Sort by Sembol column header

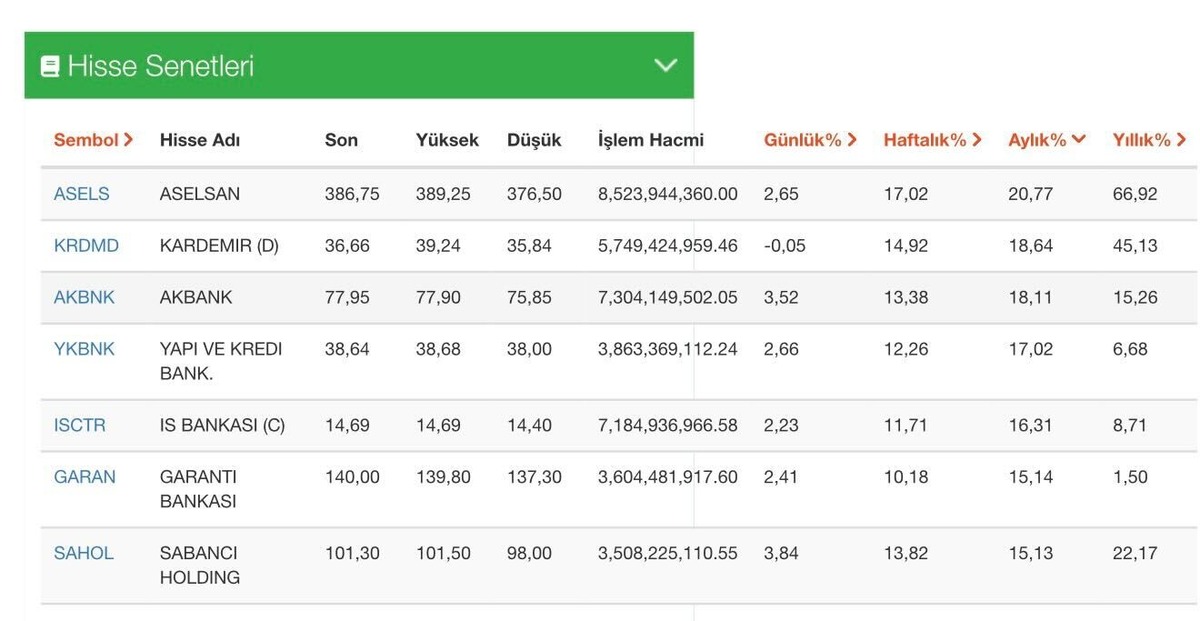click(93, 140)
